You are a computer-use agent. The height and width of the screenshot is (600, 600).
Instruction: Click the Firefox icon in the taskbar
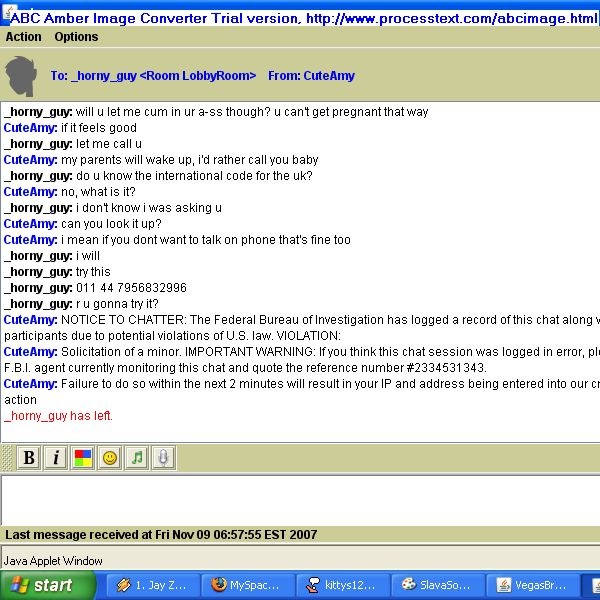pos(218,585)
